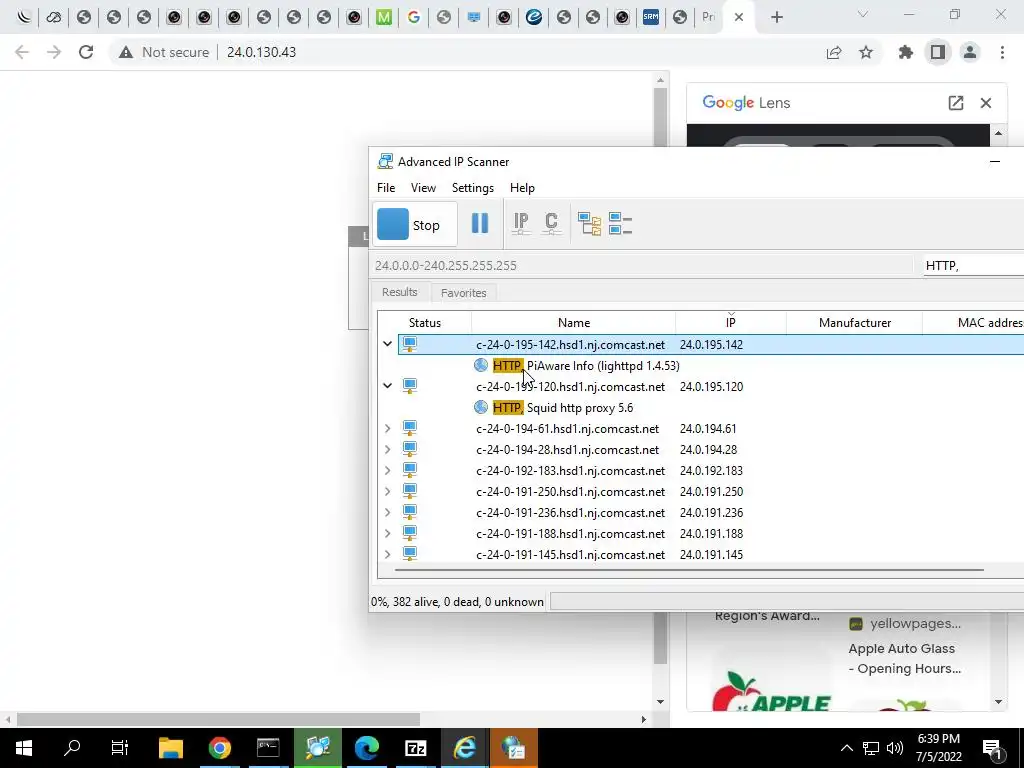Sort by the Name column header
Image resolution: width=1024 pixels, height=768 pixels.
pyautogui.click(x=573, y=323)
